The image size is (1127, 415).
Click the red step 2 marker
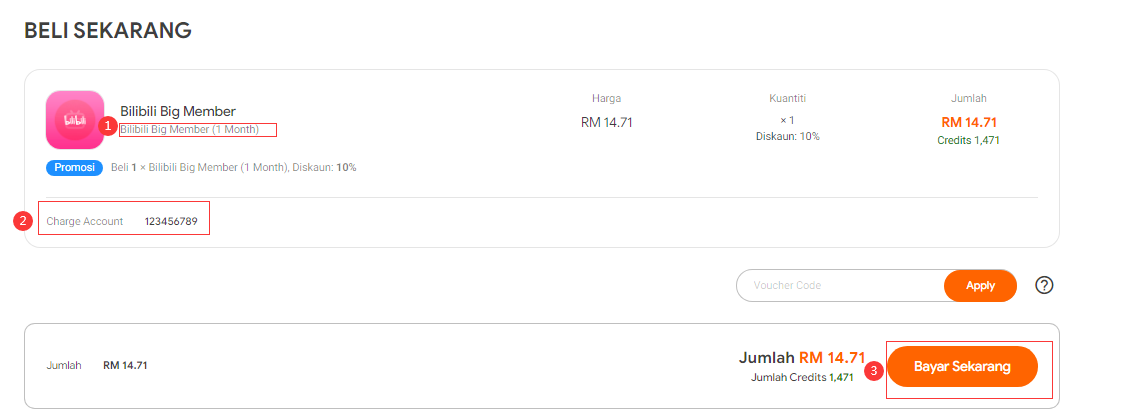[x=23, y=222]
